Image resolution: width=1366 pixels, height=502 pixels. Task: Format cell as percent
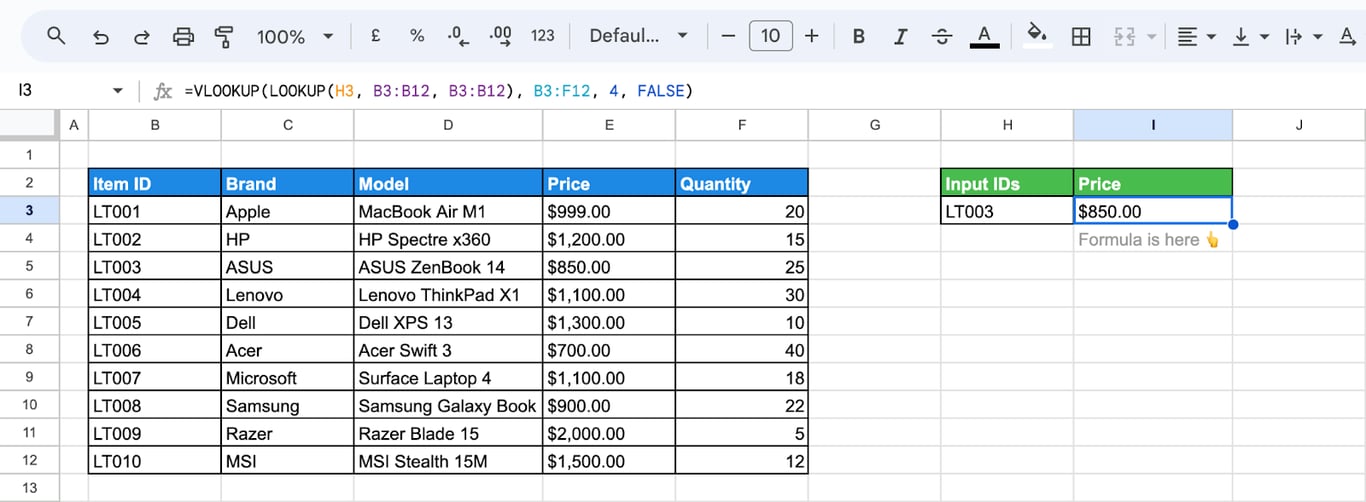pos(416,36)
